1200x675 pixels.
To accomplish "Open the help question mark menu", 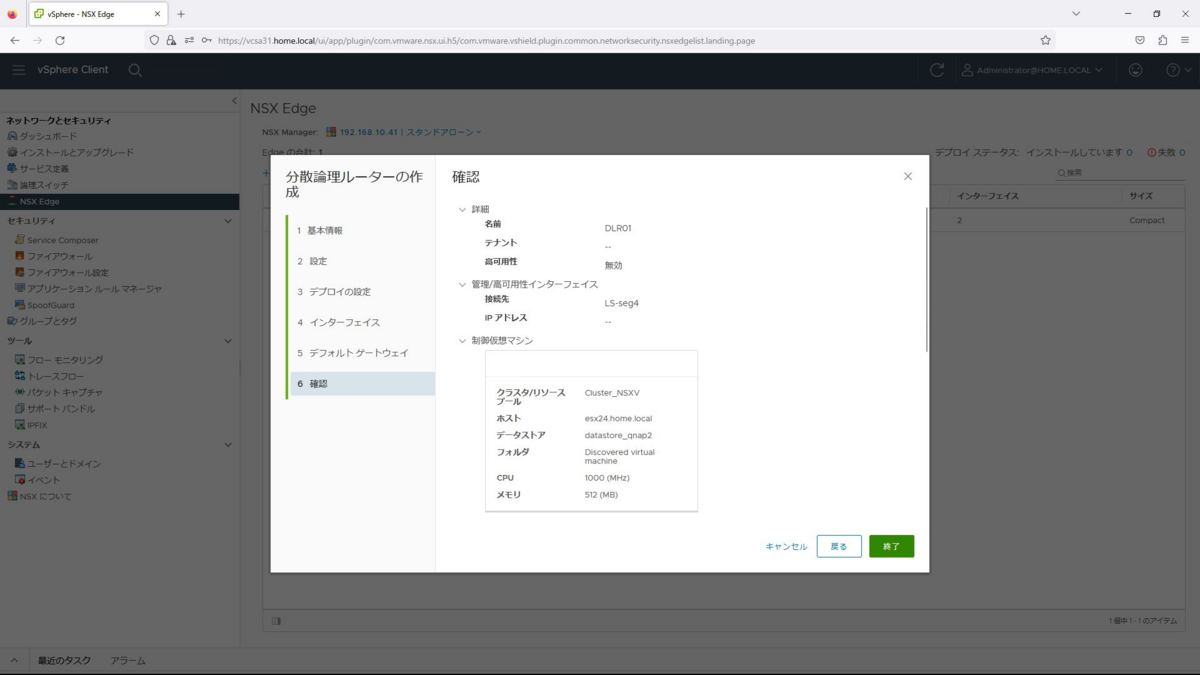I will 1178,70.
